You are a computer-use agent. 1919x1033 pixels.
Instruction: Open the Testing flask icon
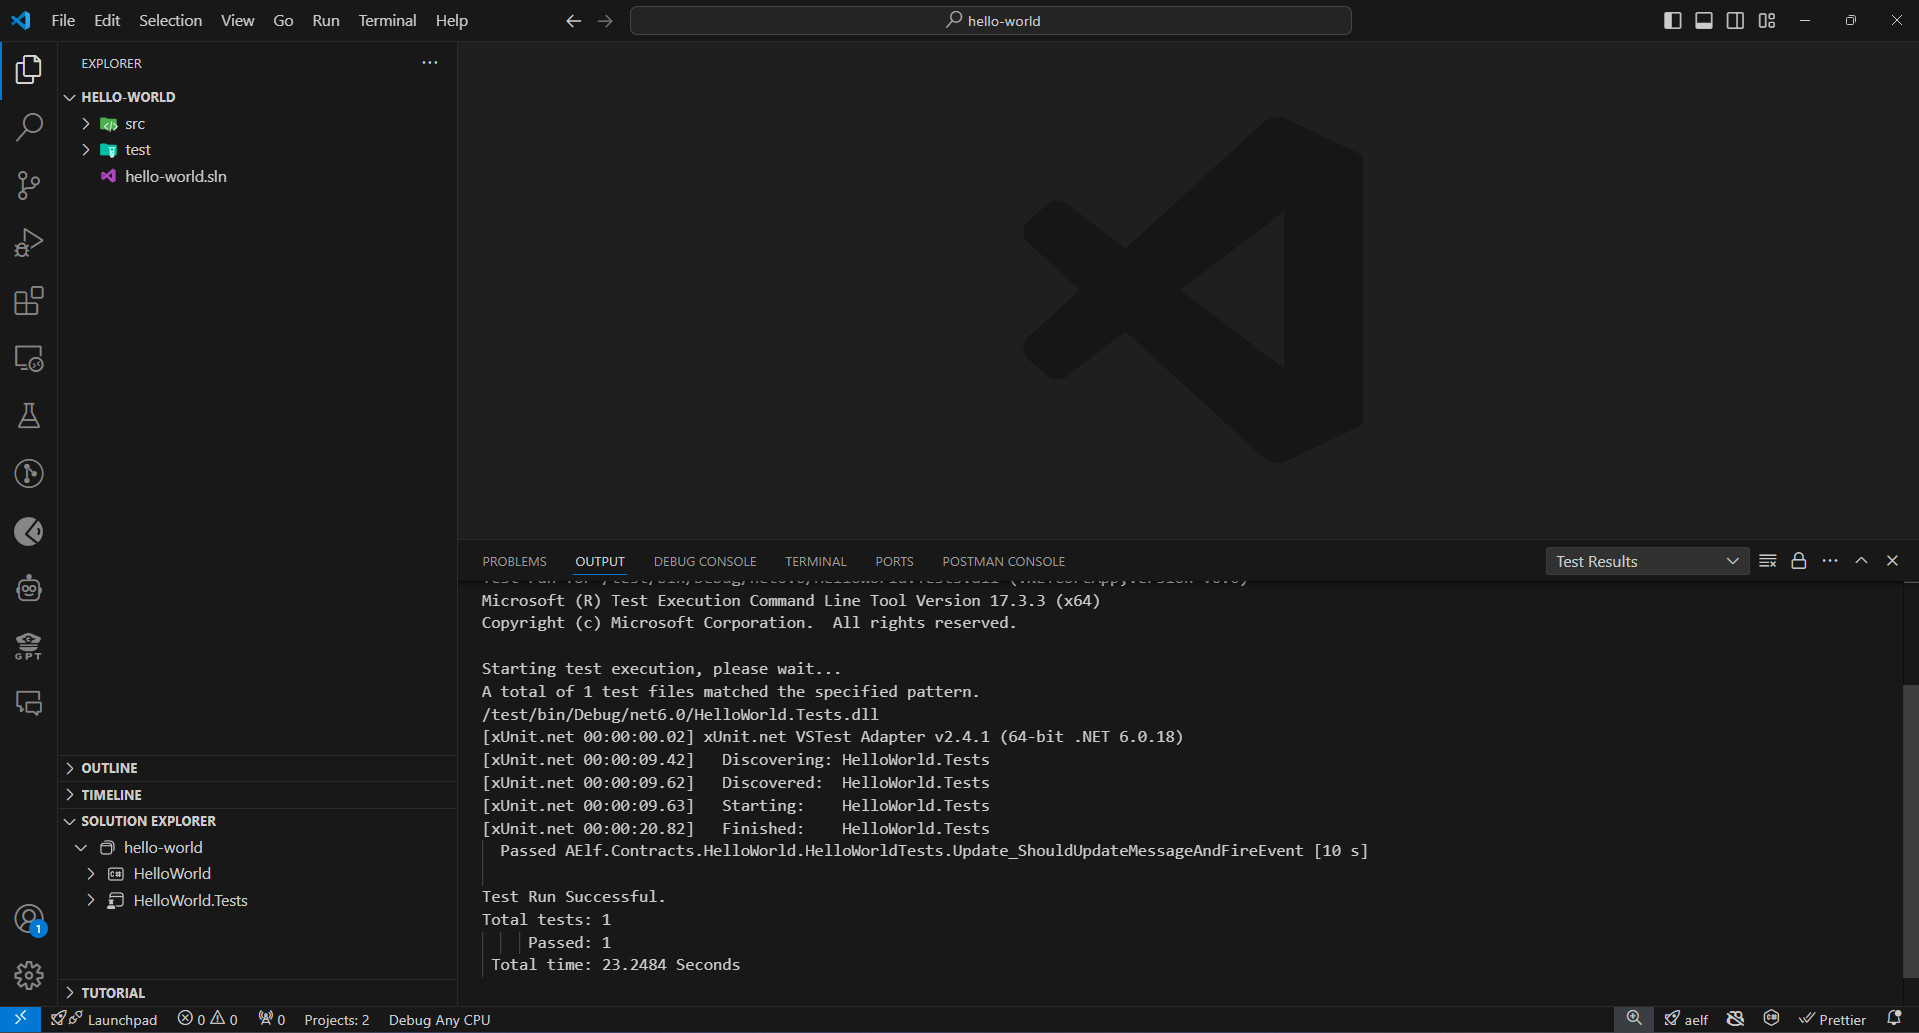pos(29,416)
